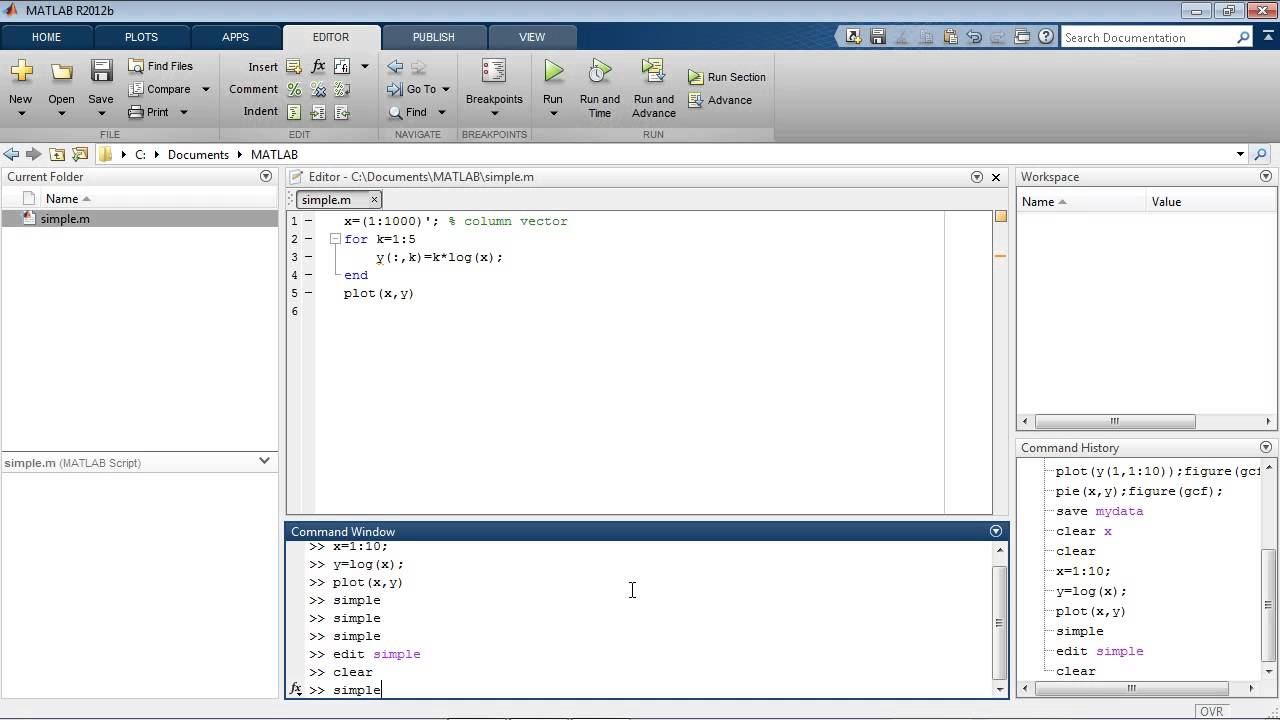Sort Current Folder by Name column header
This screenshot has height=720, width=1280.
coord(68,198)
